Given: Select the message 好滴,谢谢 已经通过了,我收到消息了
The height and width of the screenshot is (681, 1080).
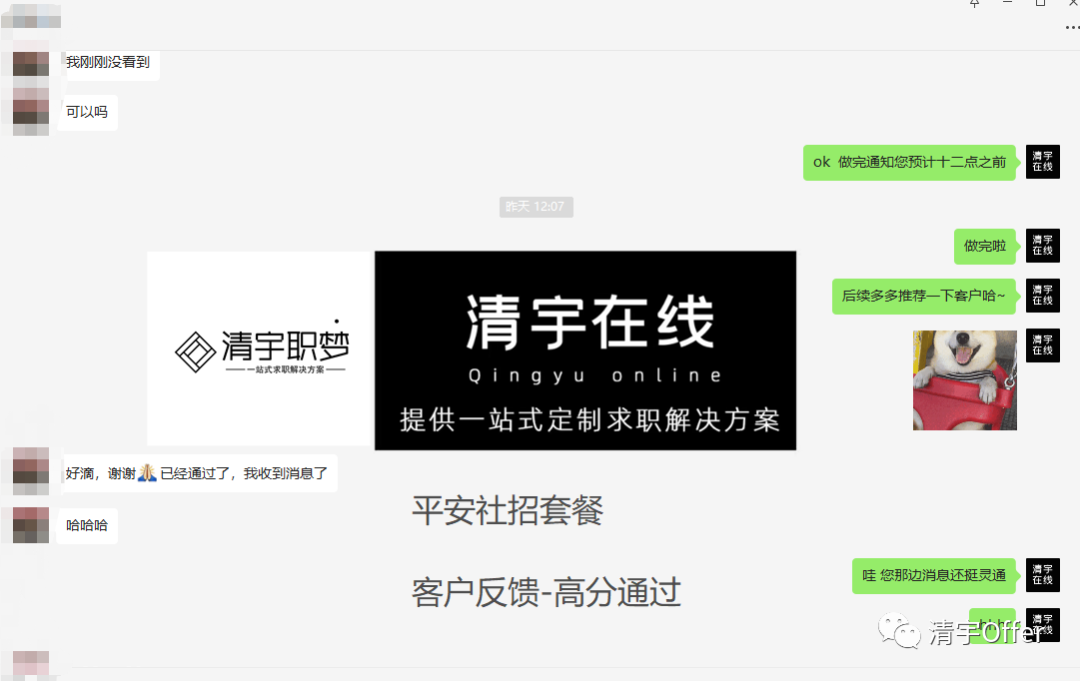Looking at the screenshot, I should point(197,473).
